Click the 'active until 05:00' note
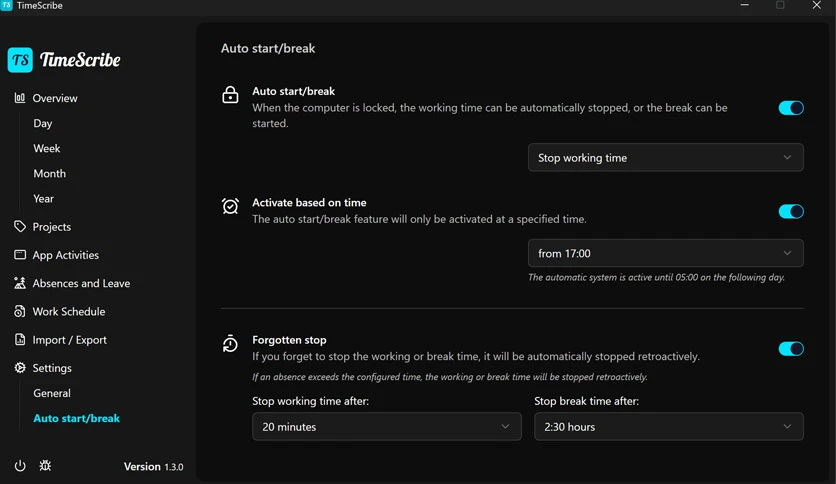The image size is (836, 484). [x=656, y=277]
